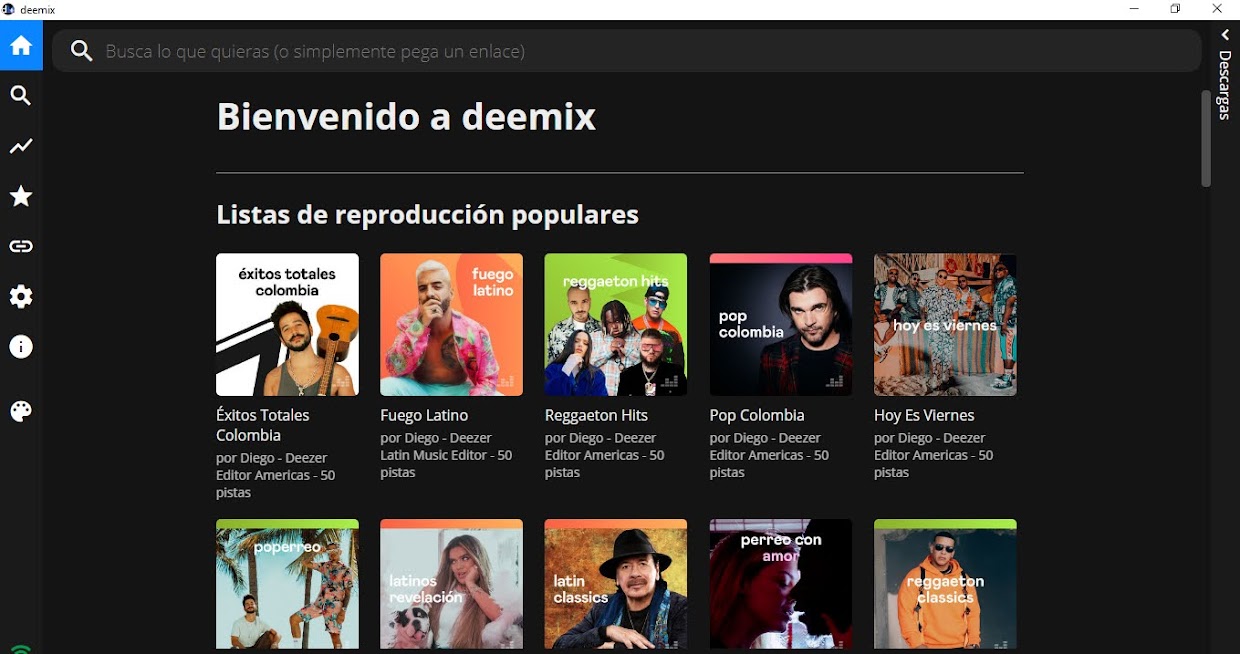Open Fuego Latino playlist cover
1240x654 pixels.
(451, 325)
